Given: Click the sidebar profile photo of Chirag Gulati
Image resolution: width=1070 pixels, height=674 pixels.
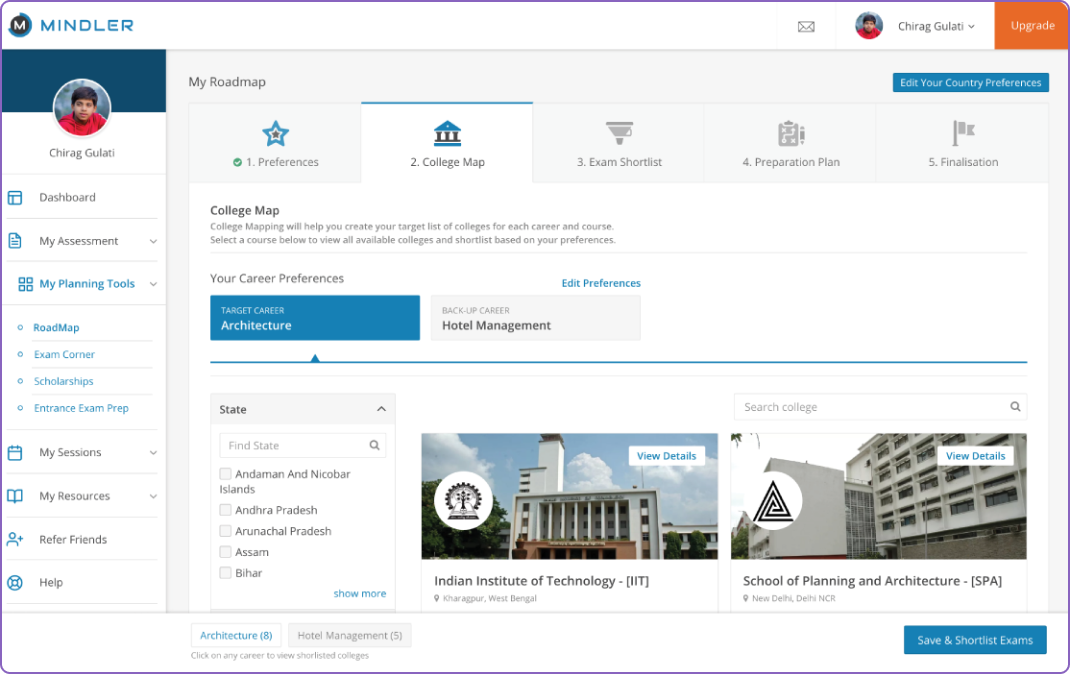Looking at the screenshot, I should pos(82,108).
